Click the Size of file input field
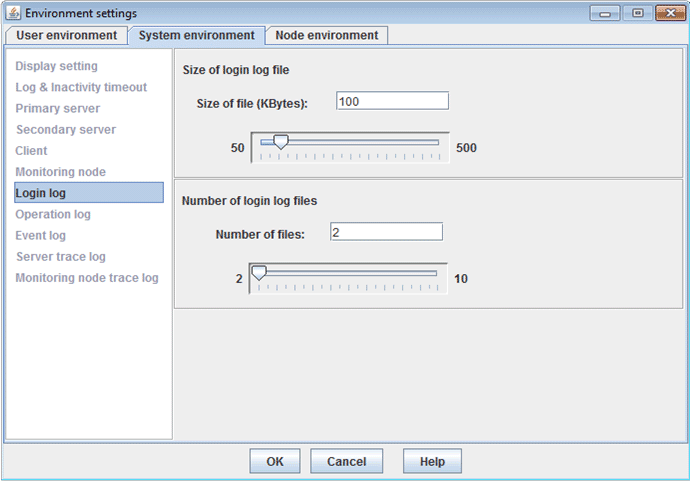690x481 pixels. pos(392,101)
